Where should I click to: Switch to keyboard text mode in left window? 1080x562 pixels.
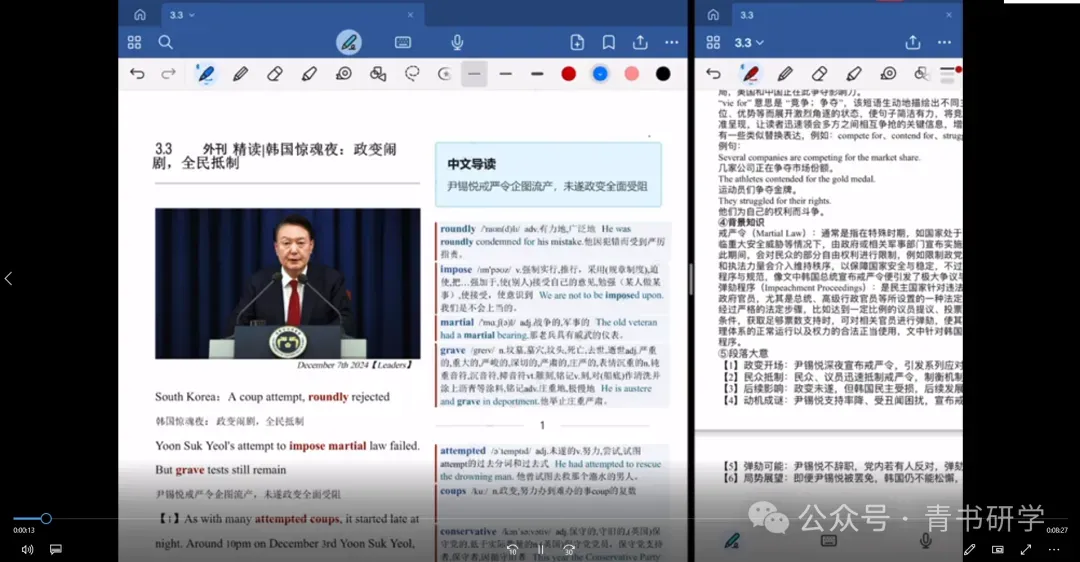(403, 43)
